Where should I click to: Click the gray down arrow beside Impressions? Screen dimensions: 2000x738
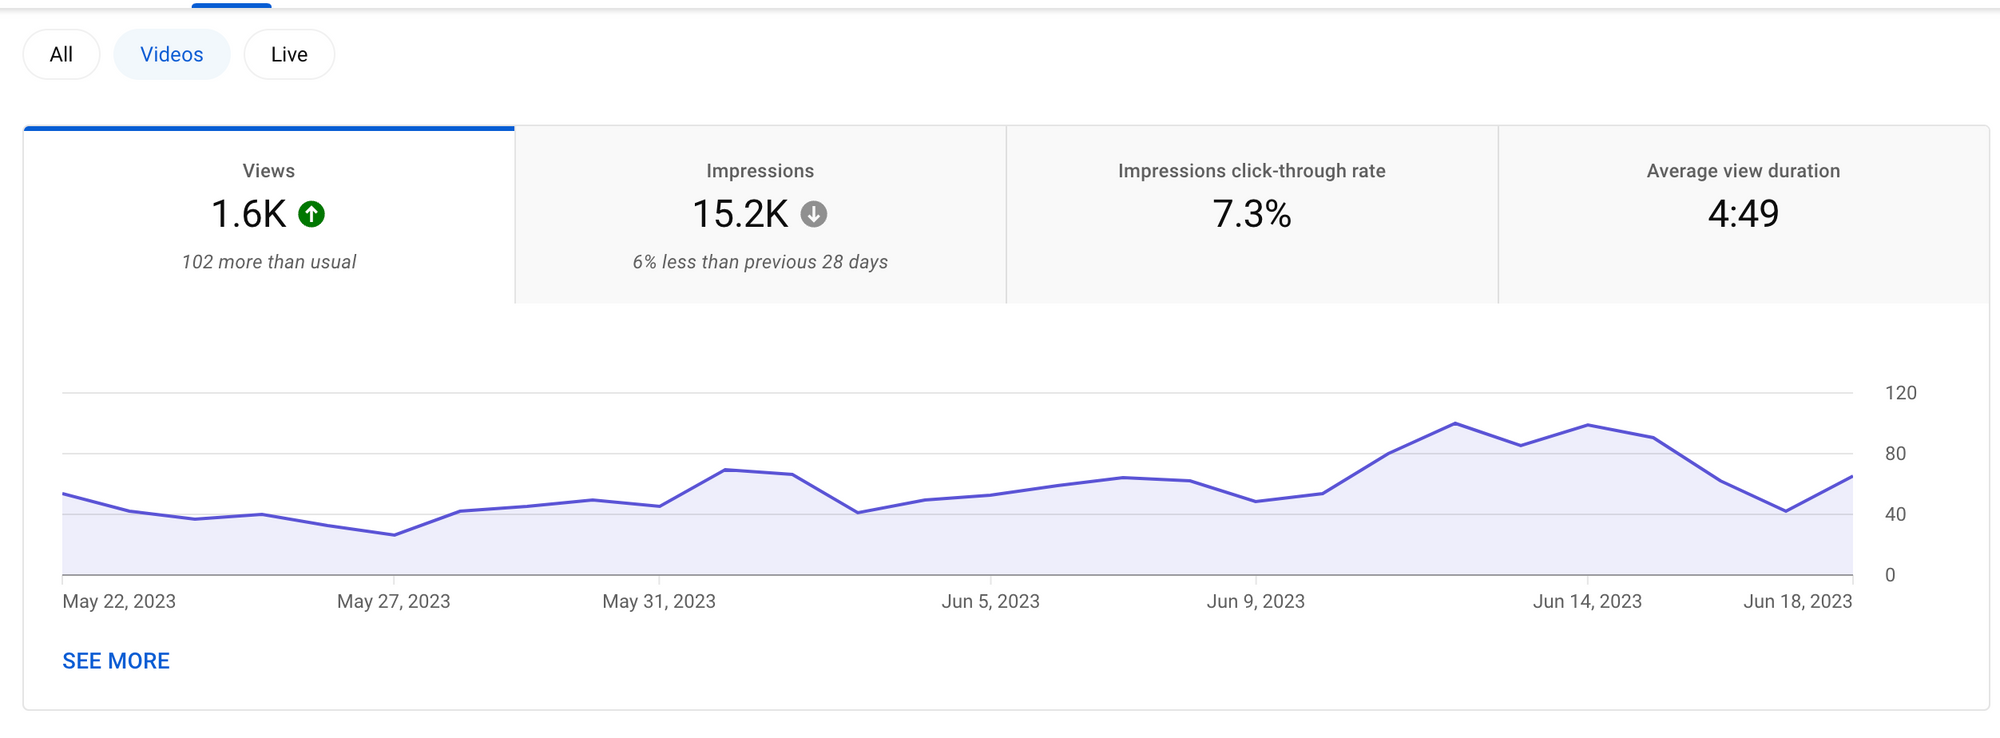pyautogui.click(x=814, y=214)
